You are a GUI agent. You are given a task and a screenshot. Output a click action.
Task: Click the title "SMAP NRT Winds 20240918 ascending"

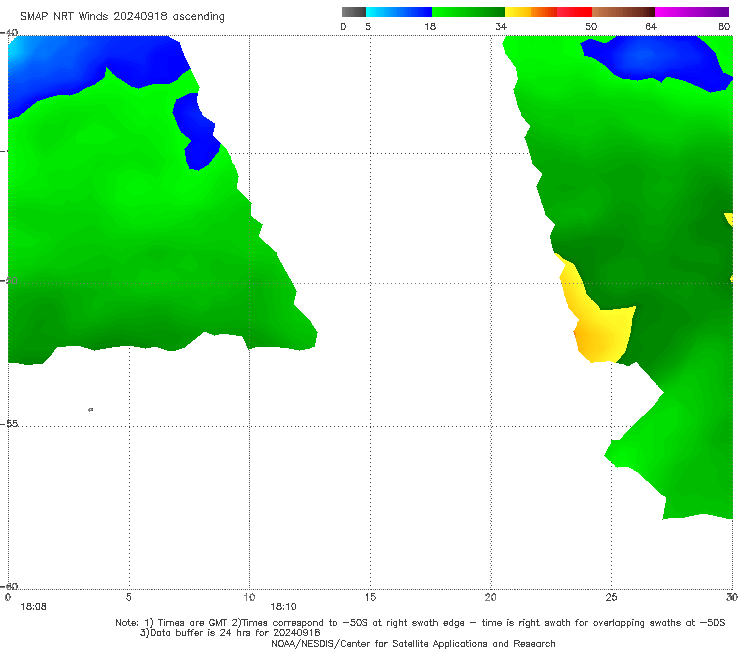(122, 16)
